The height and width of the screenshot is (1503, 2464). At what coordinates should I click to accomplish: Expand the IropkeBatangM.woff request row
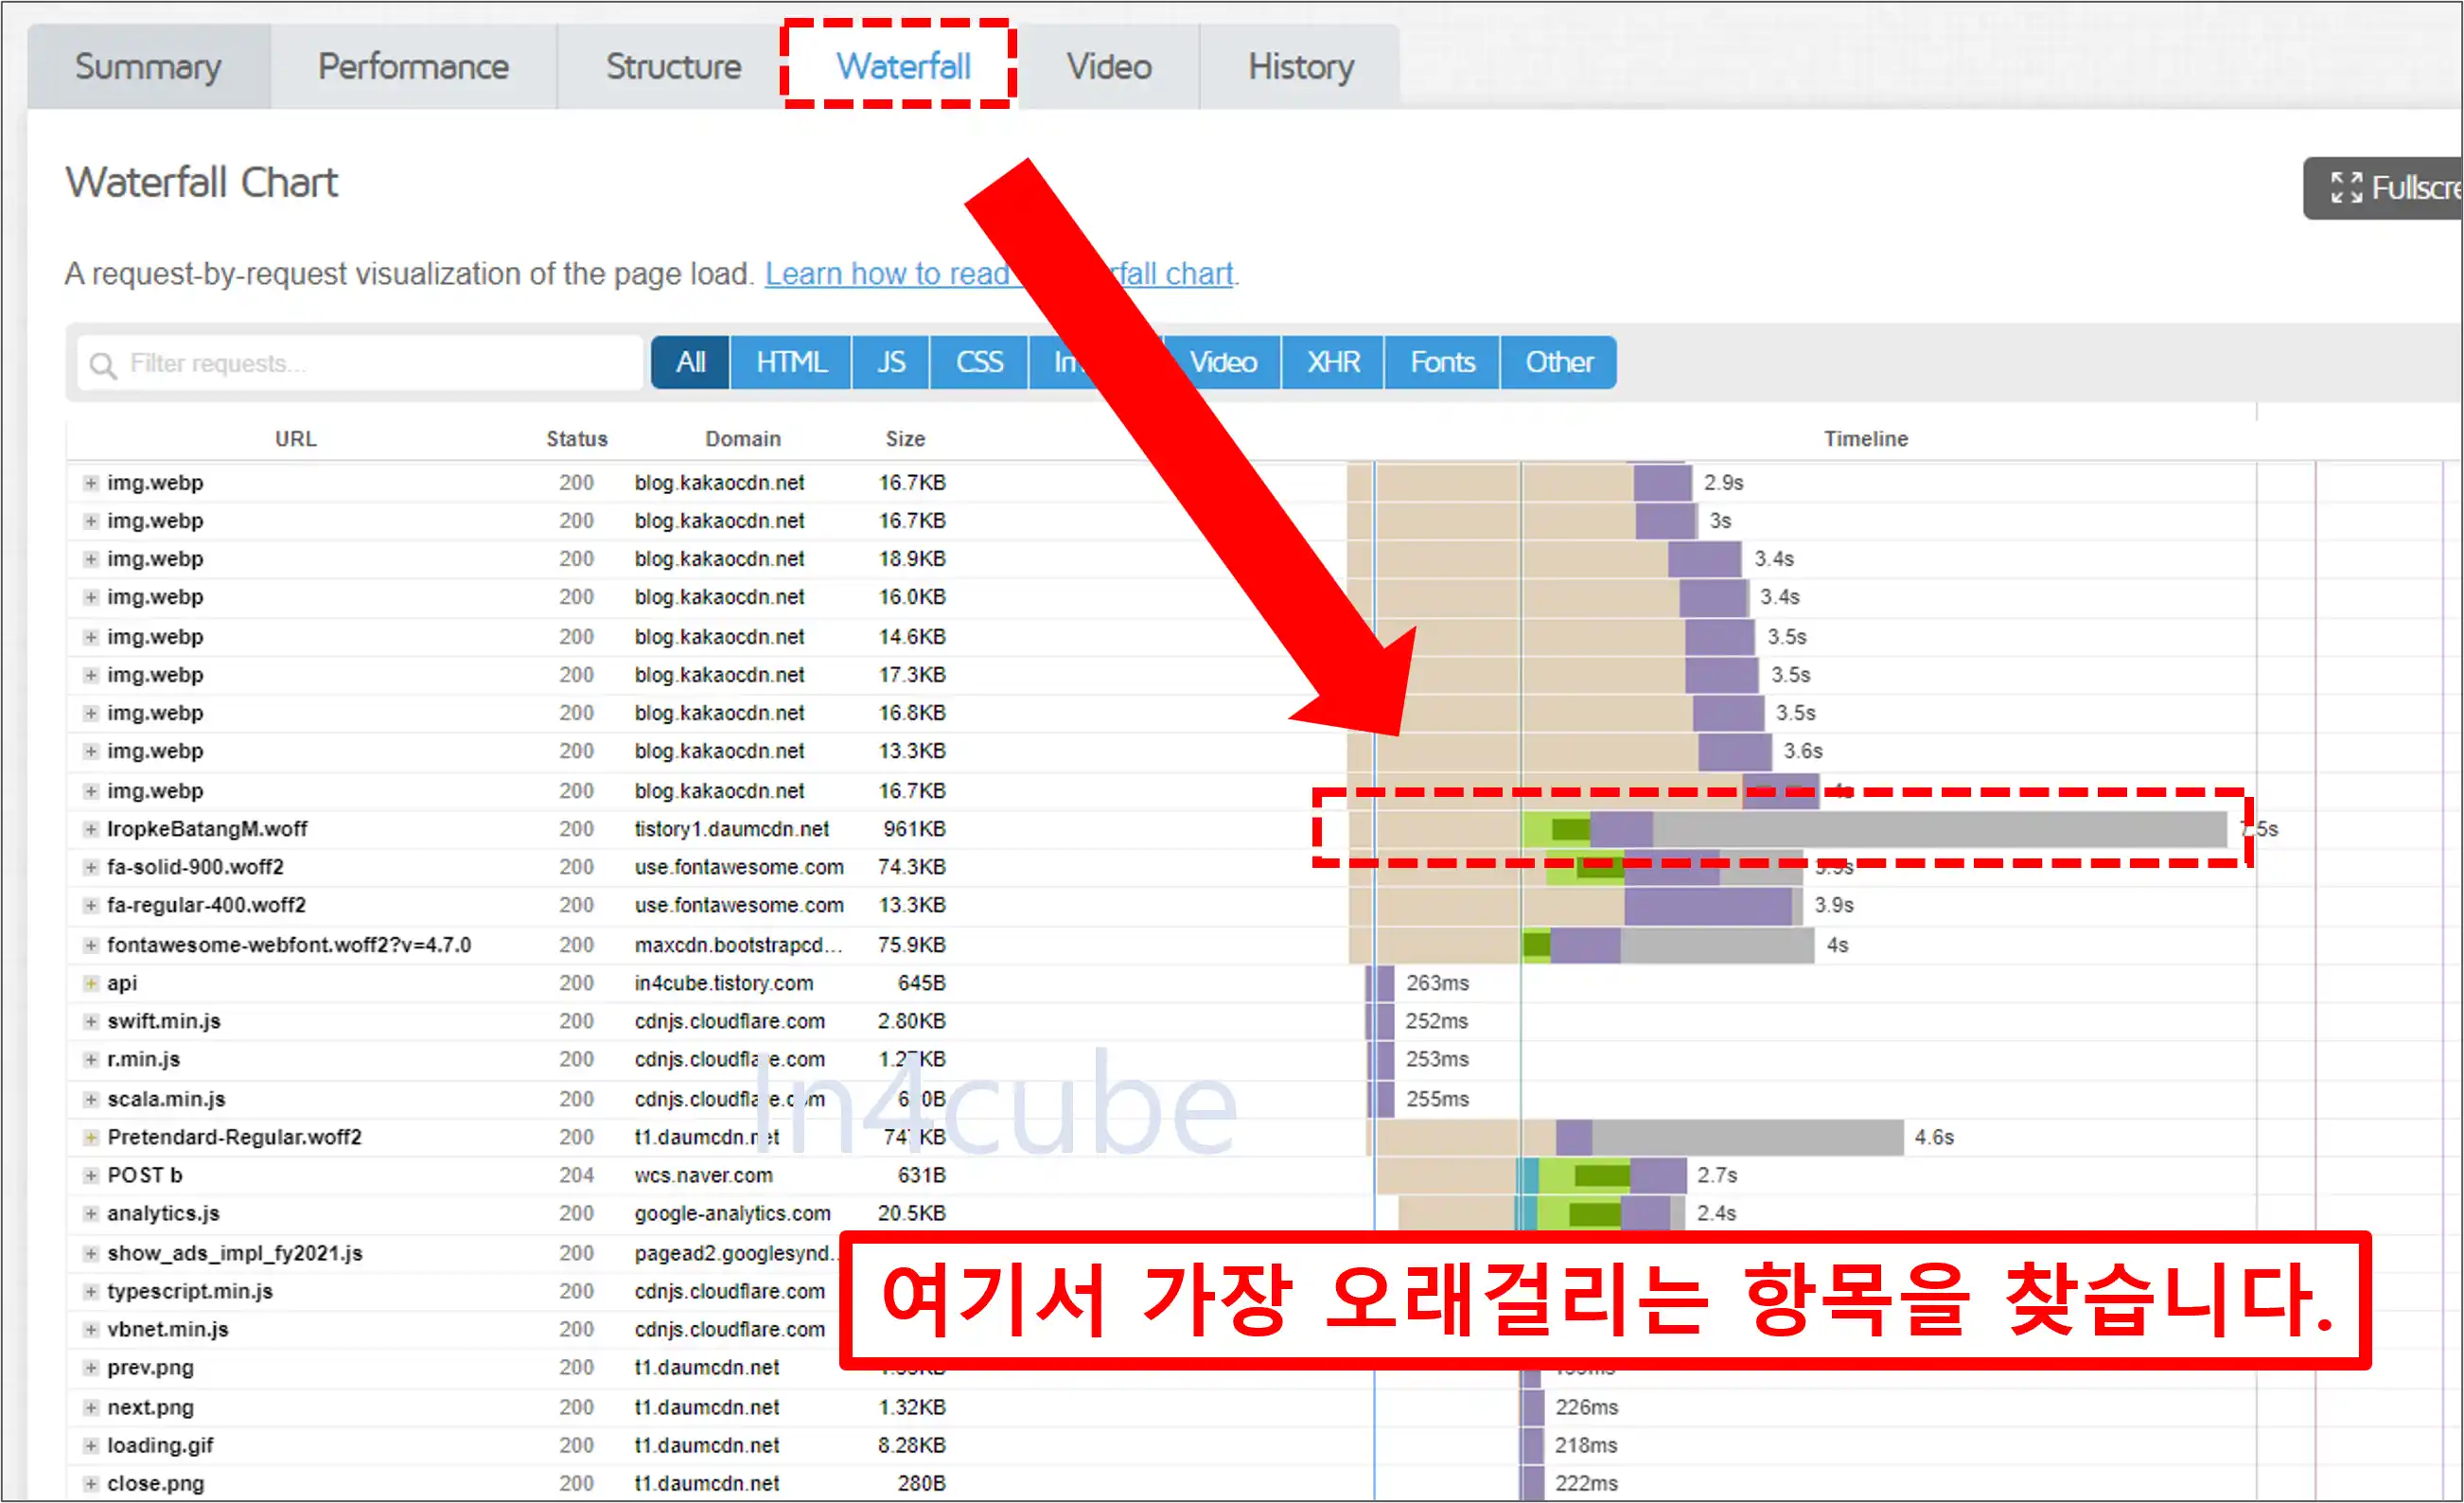point(91,829)
